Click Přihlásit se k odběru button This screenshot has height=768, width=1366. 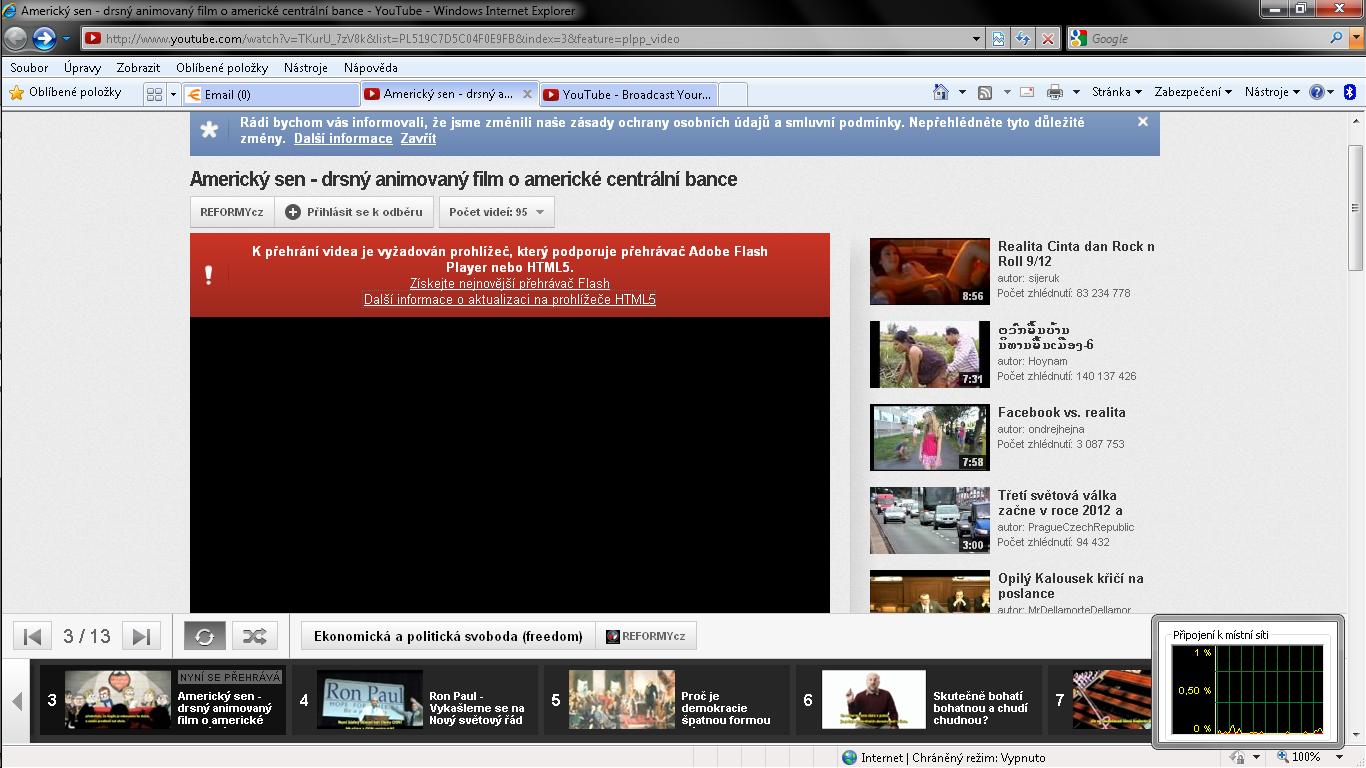[x=354, y=212]
